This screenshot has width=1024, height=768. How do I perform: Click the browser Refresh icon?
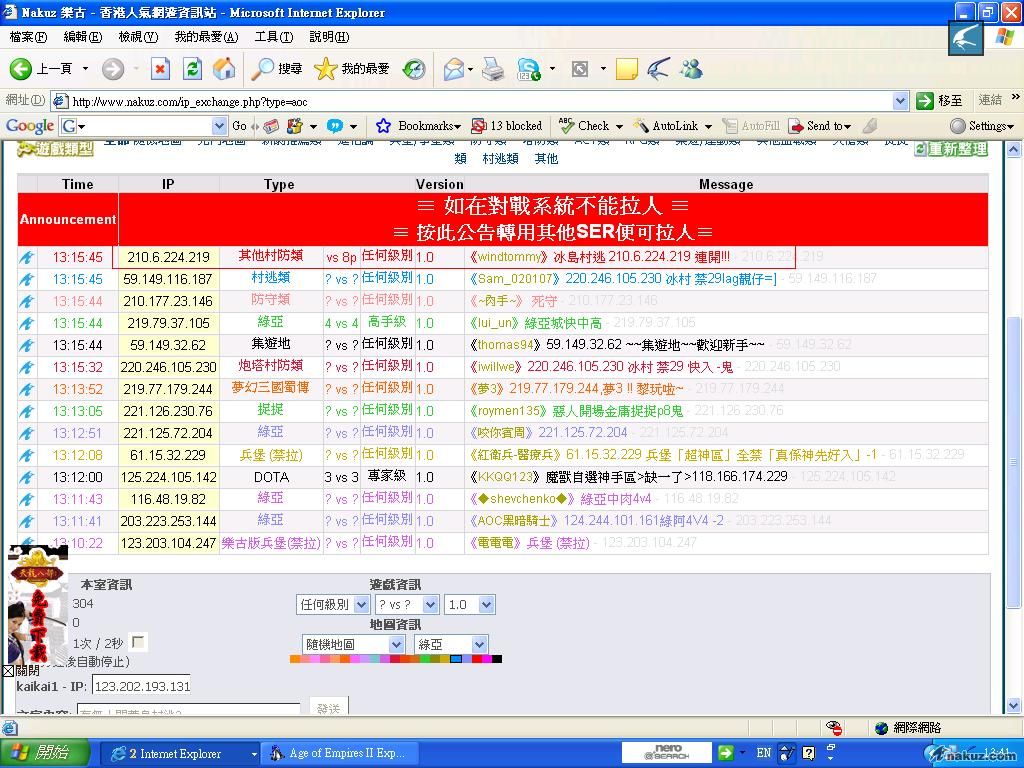click(193, 69)
